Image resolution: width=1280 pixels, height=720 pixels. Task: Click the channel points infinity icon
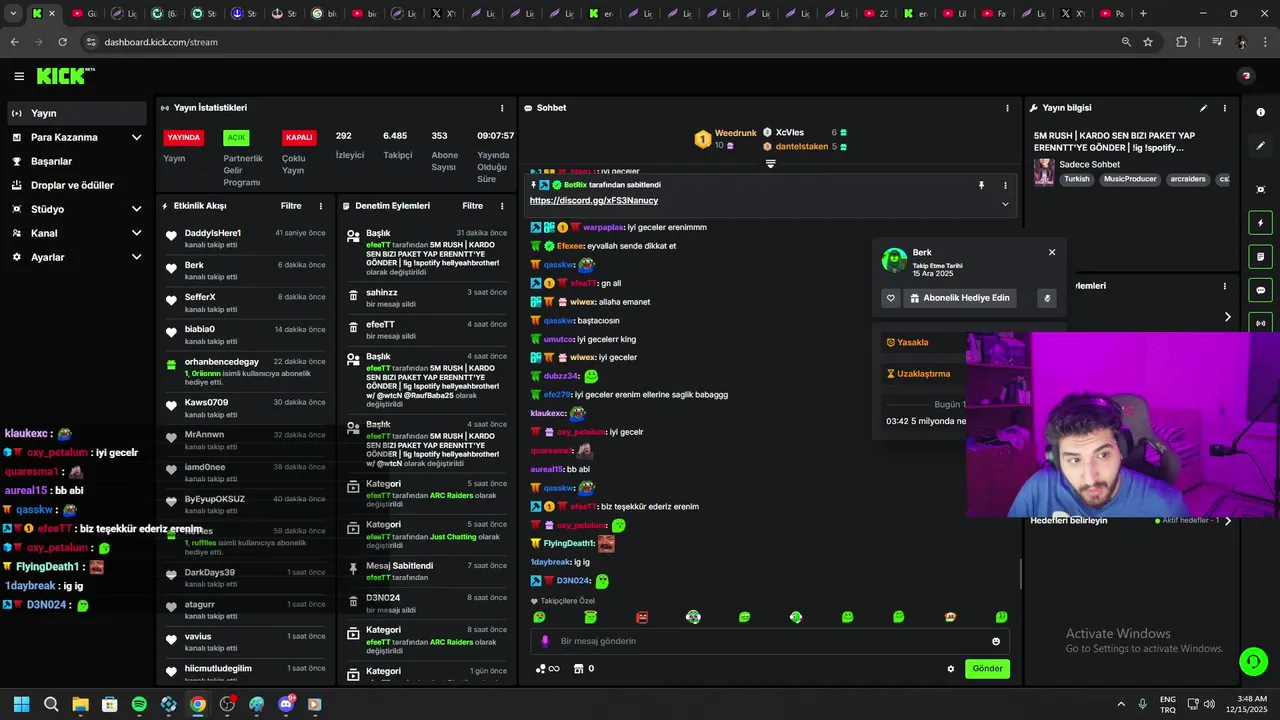548,669
